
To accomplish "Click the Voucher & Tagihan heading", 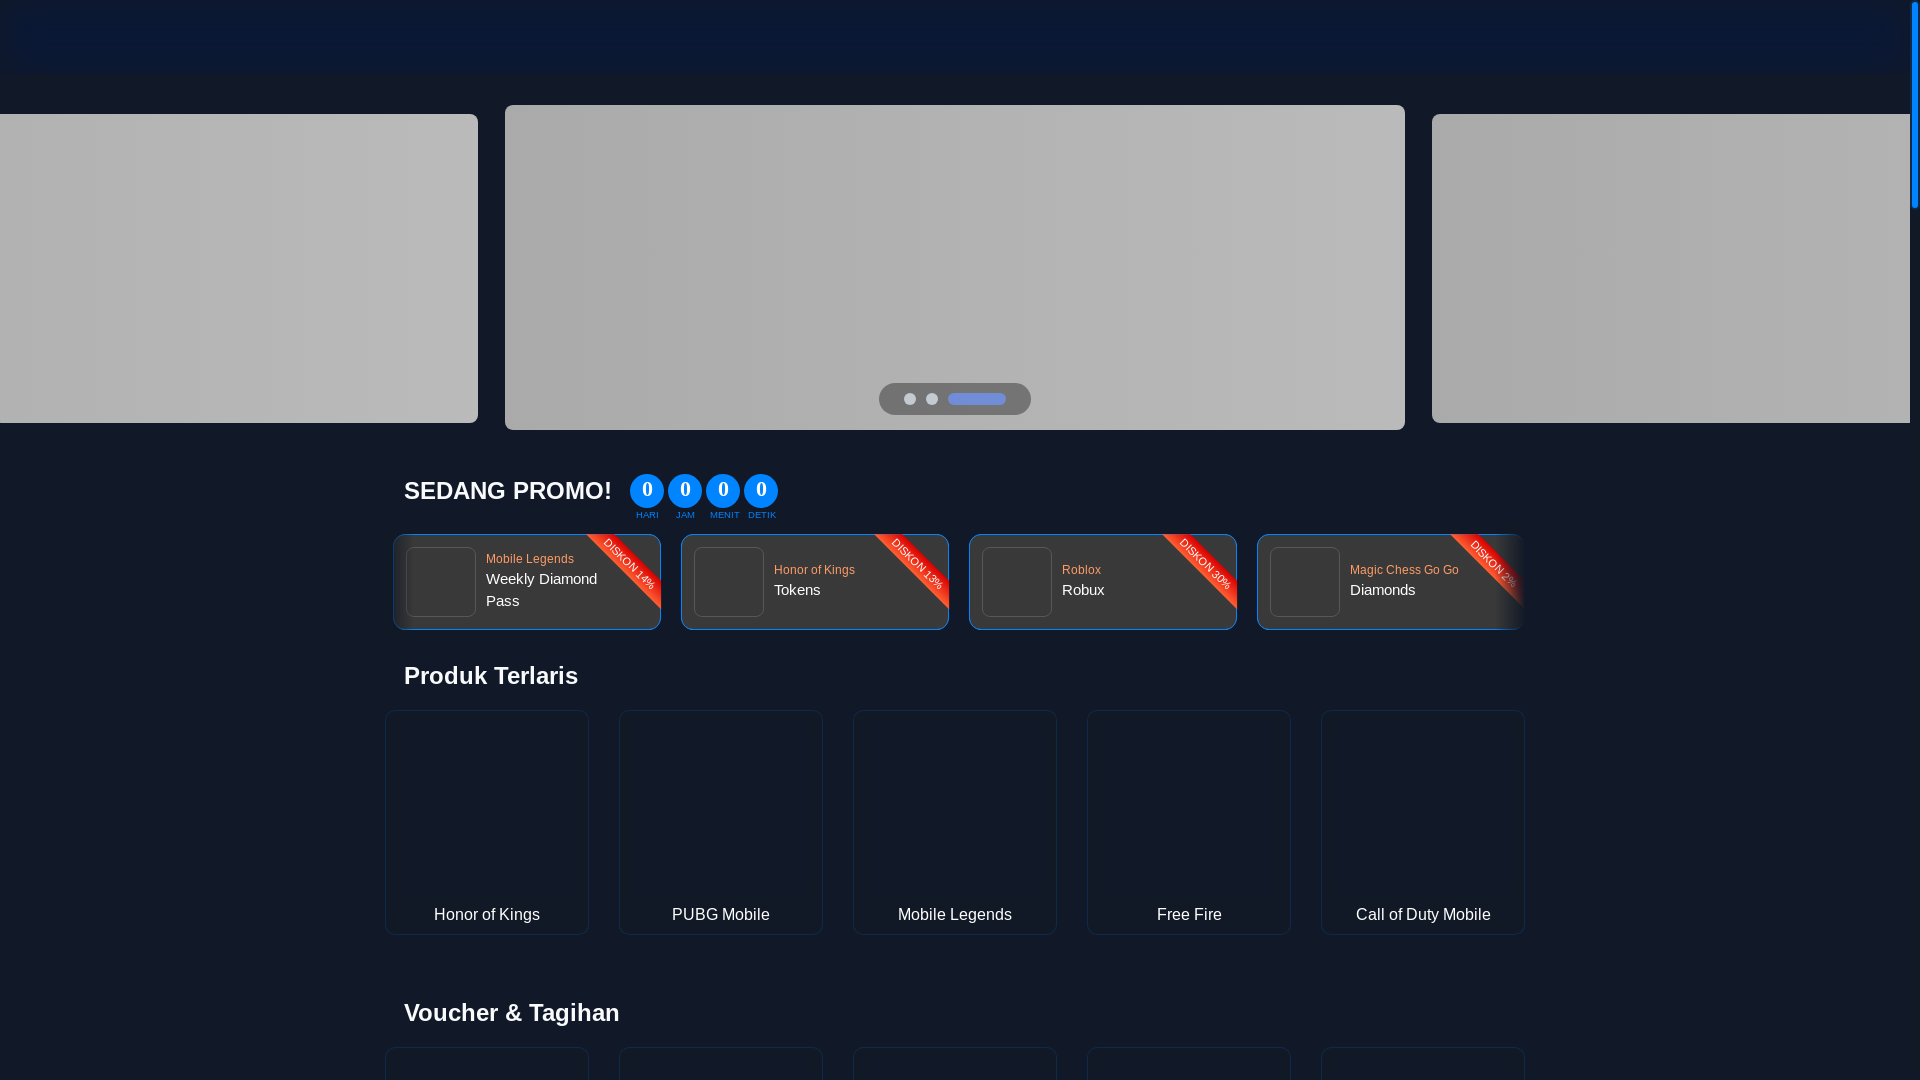I will coord(512,1013).
